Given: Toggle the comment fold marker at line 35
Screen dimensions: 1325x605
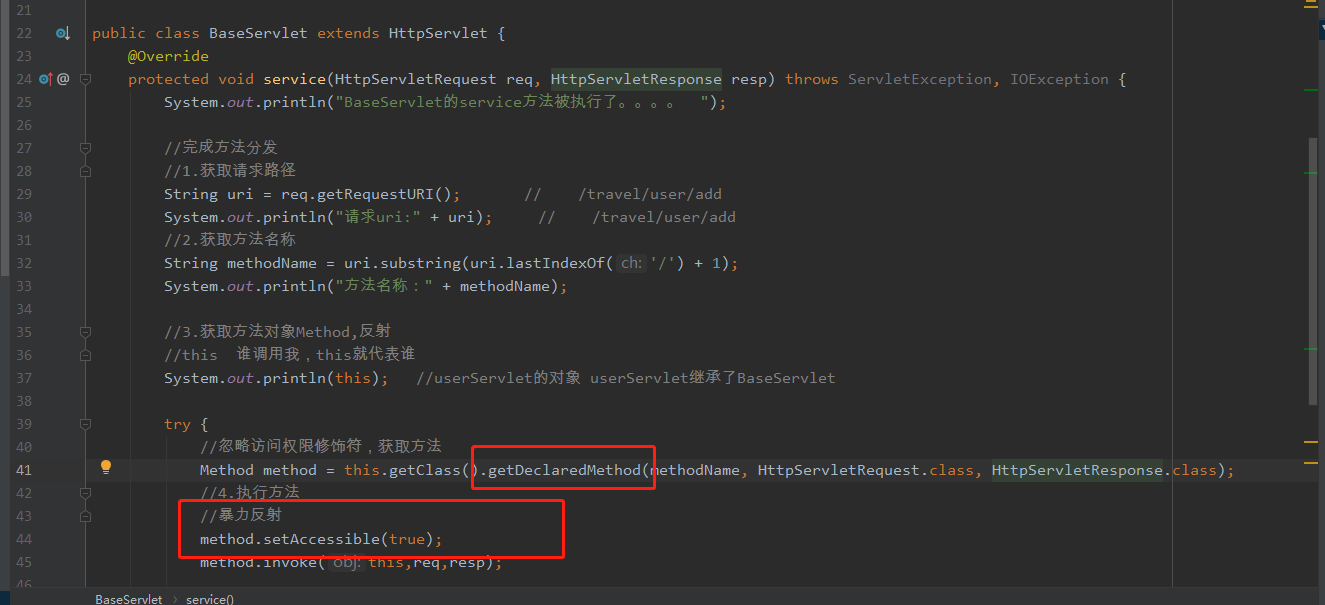Looking at the screenshot, I should click(x=85, y=332).
